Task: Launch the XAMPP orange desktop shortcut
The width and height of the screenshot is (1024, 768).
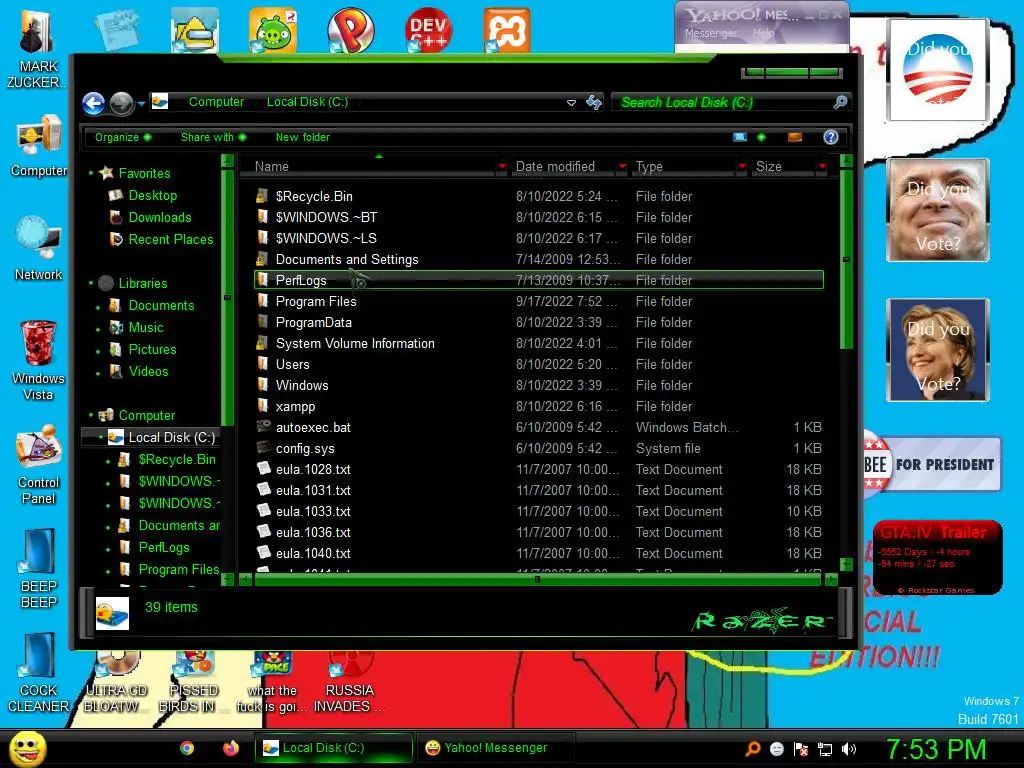Action: pos(507,29)
